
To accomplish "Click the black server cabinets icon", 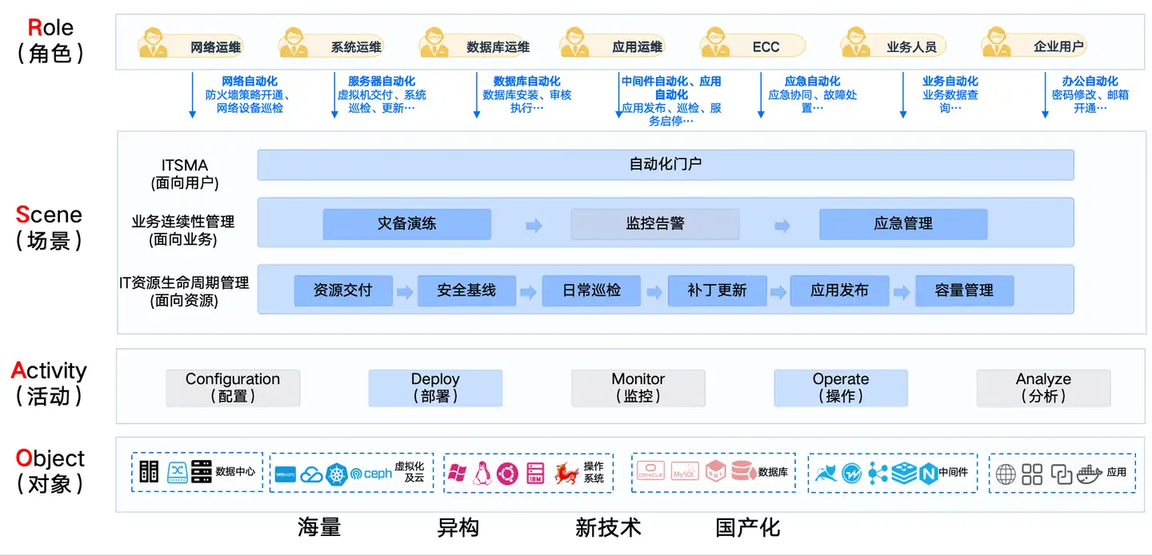I will [149, 472].
